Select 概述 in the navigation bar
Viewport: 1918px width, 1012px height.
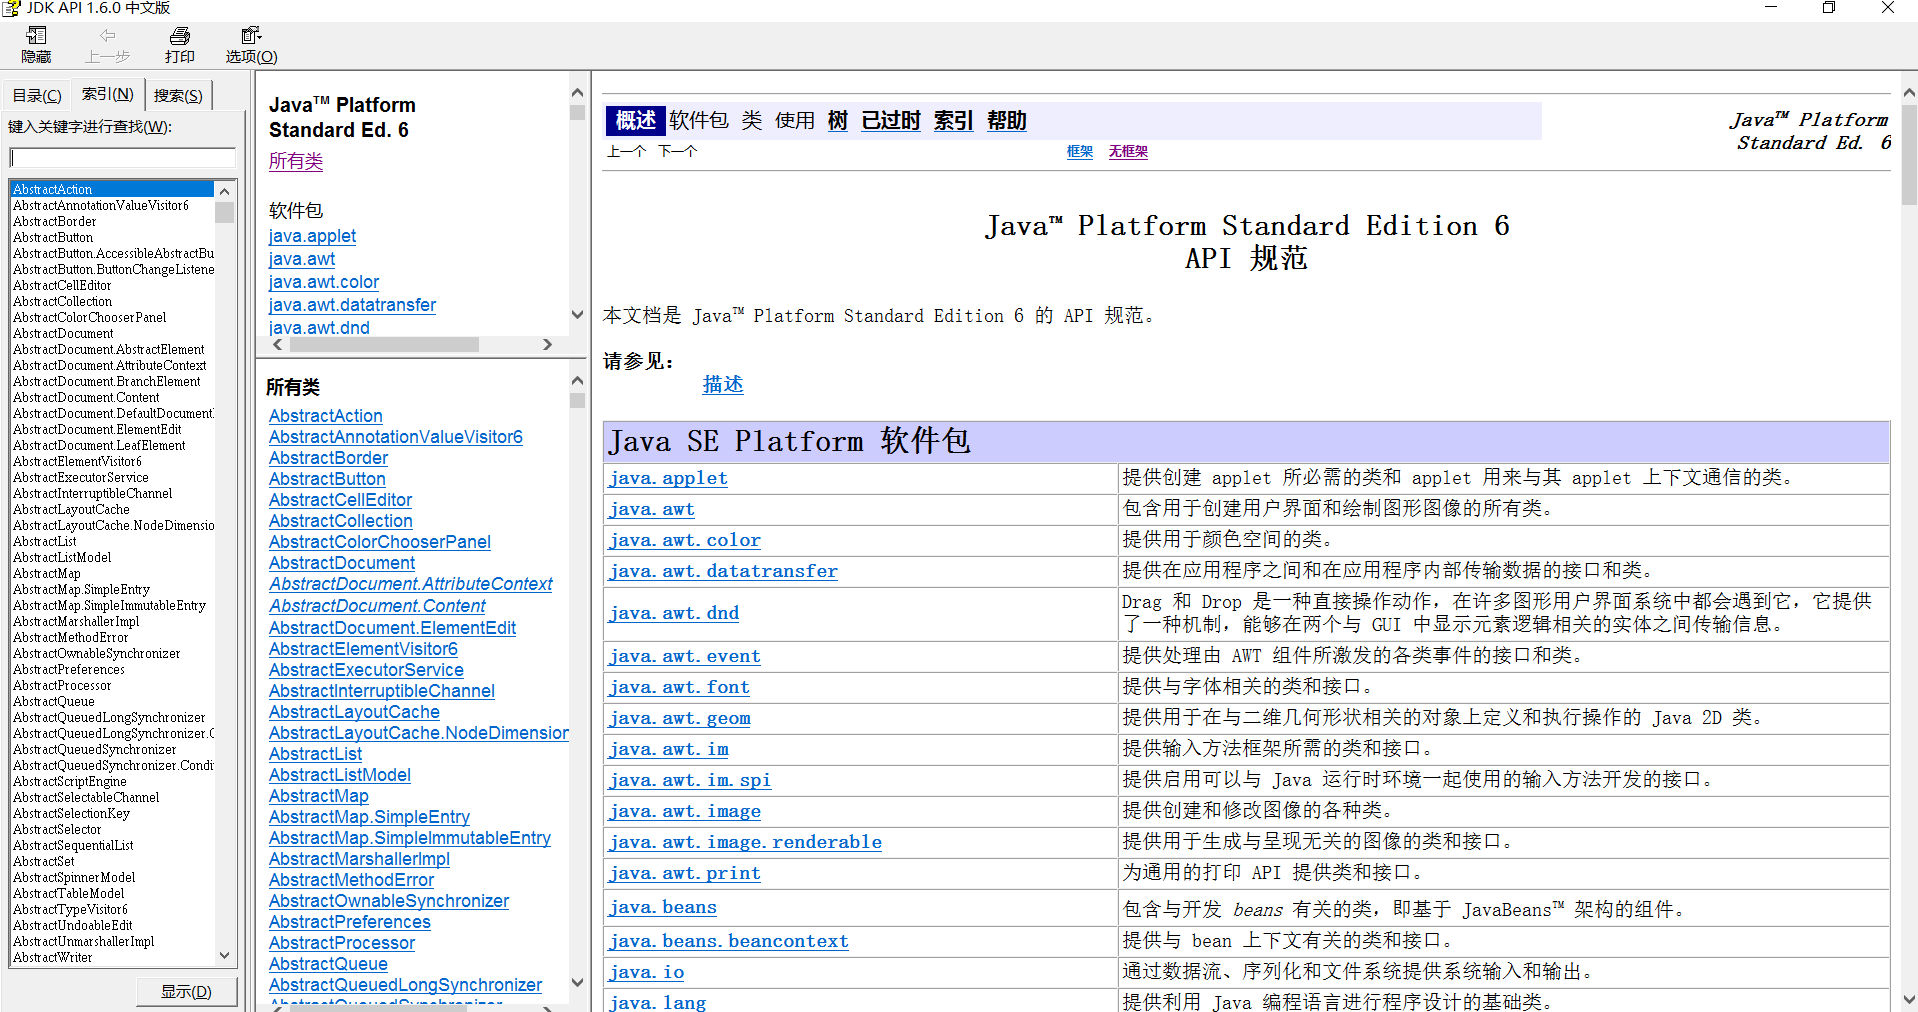636,121
